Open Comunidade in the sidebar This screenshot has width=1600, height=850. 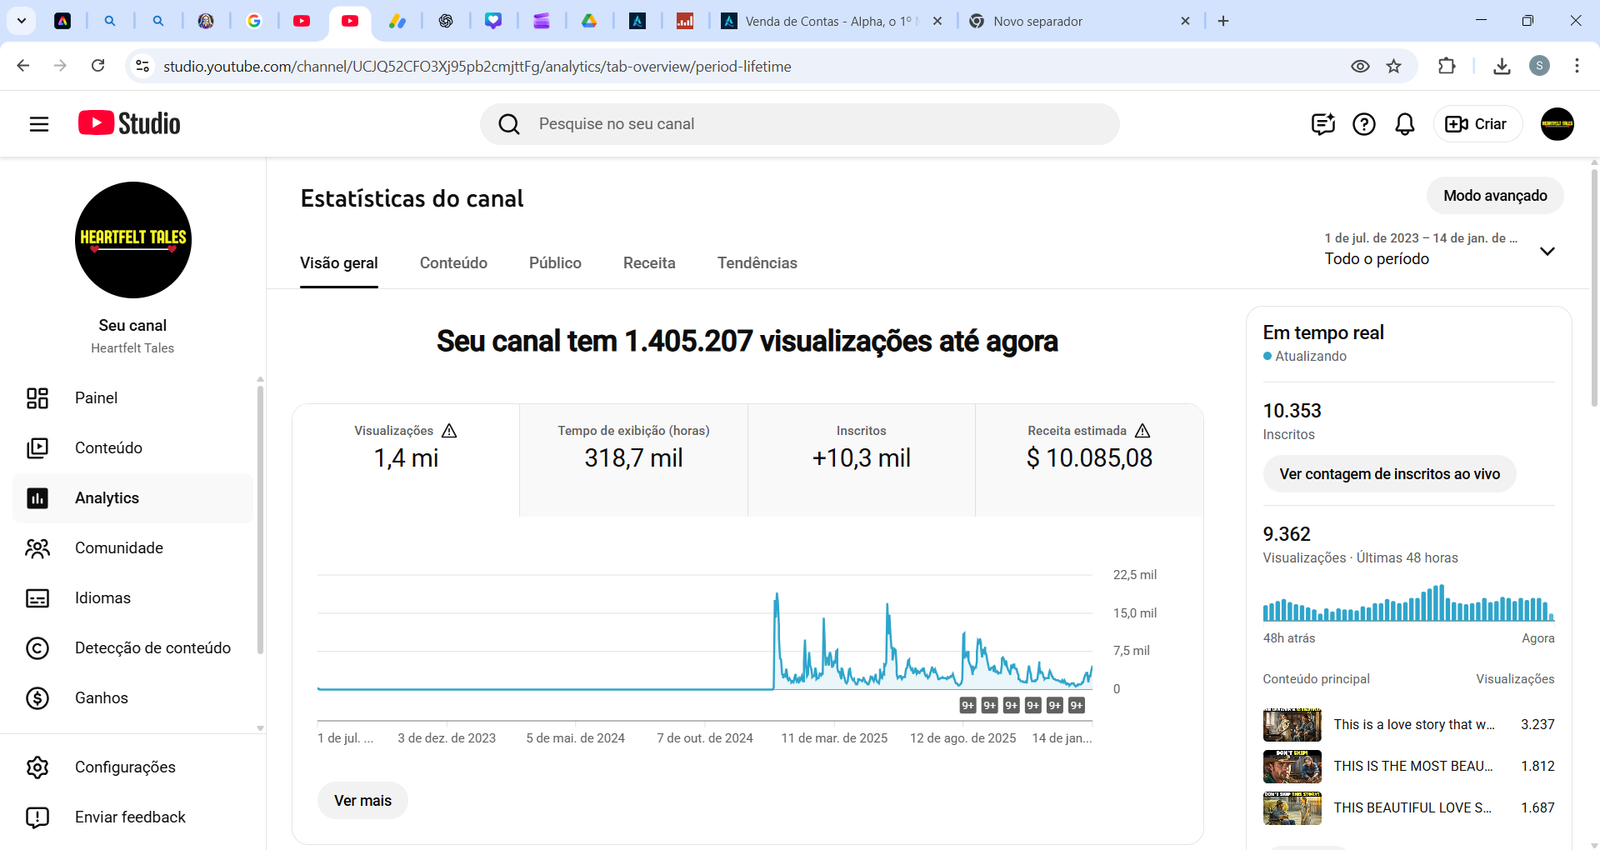(x=133, y=548)
